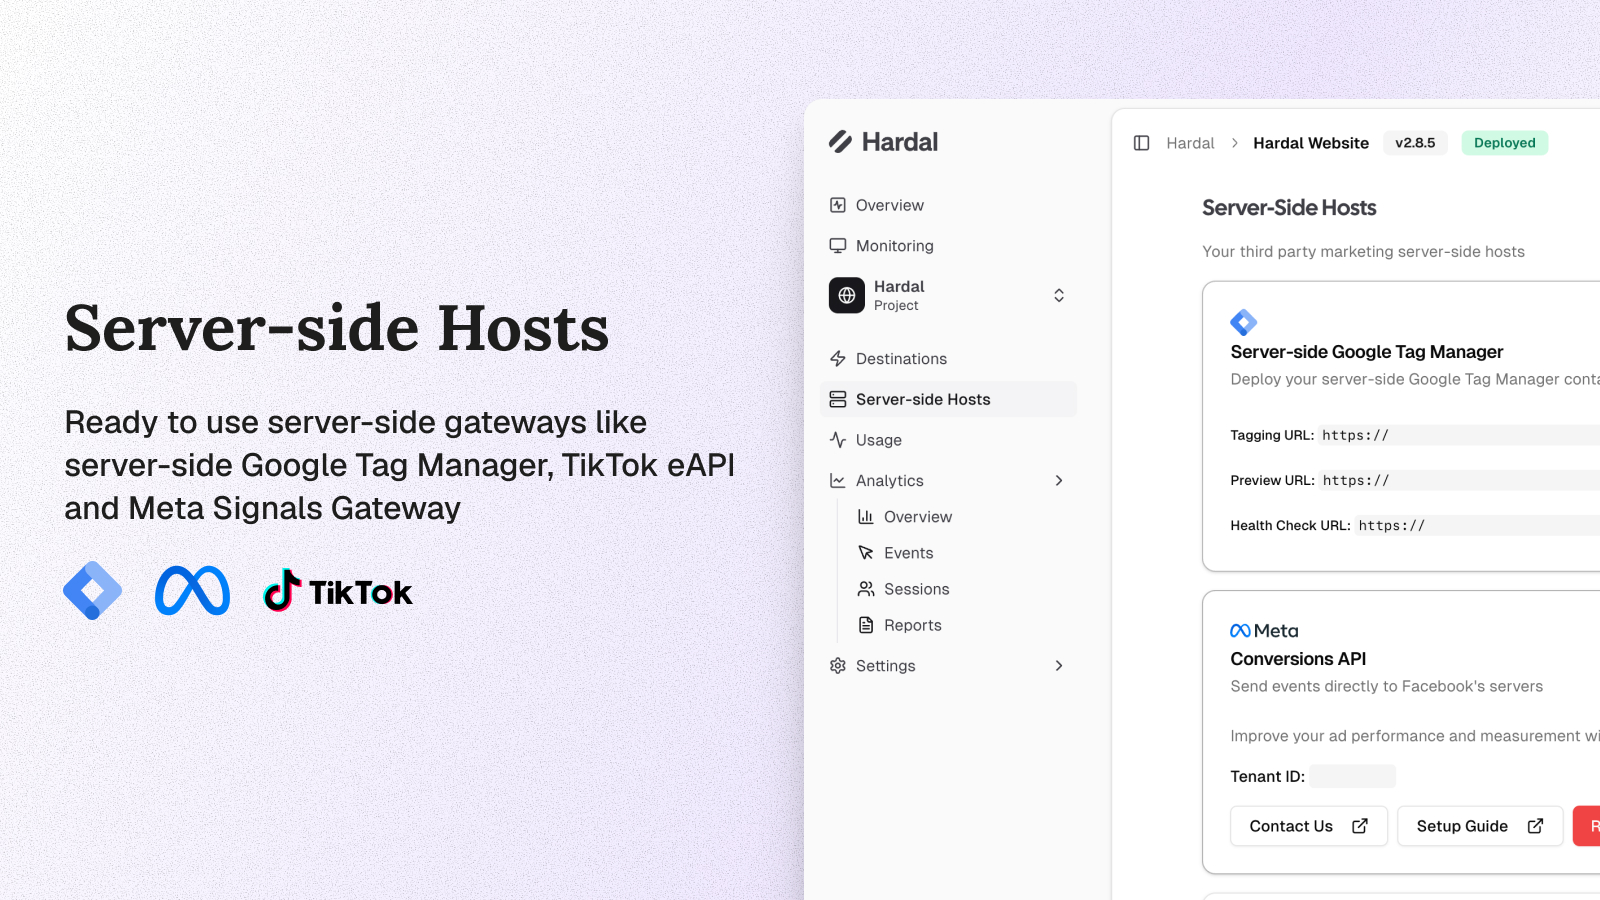The height and width of the screenshot is (900, 1600).
Task: Click the Contact Us button
Action: pyautogui.click(x=1309, y=826)
